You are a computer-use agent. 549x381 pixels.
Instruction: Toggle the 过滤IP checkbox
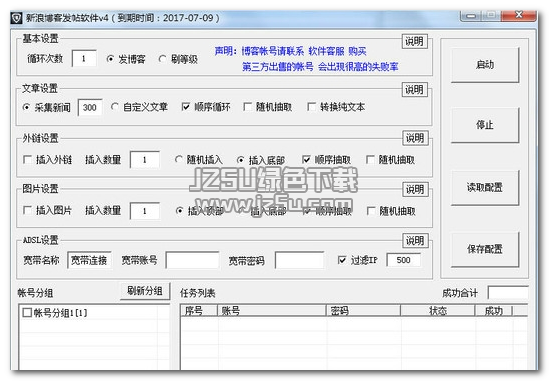click(342, 260)
